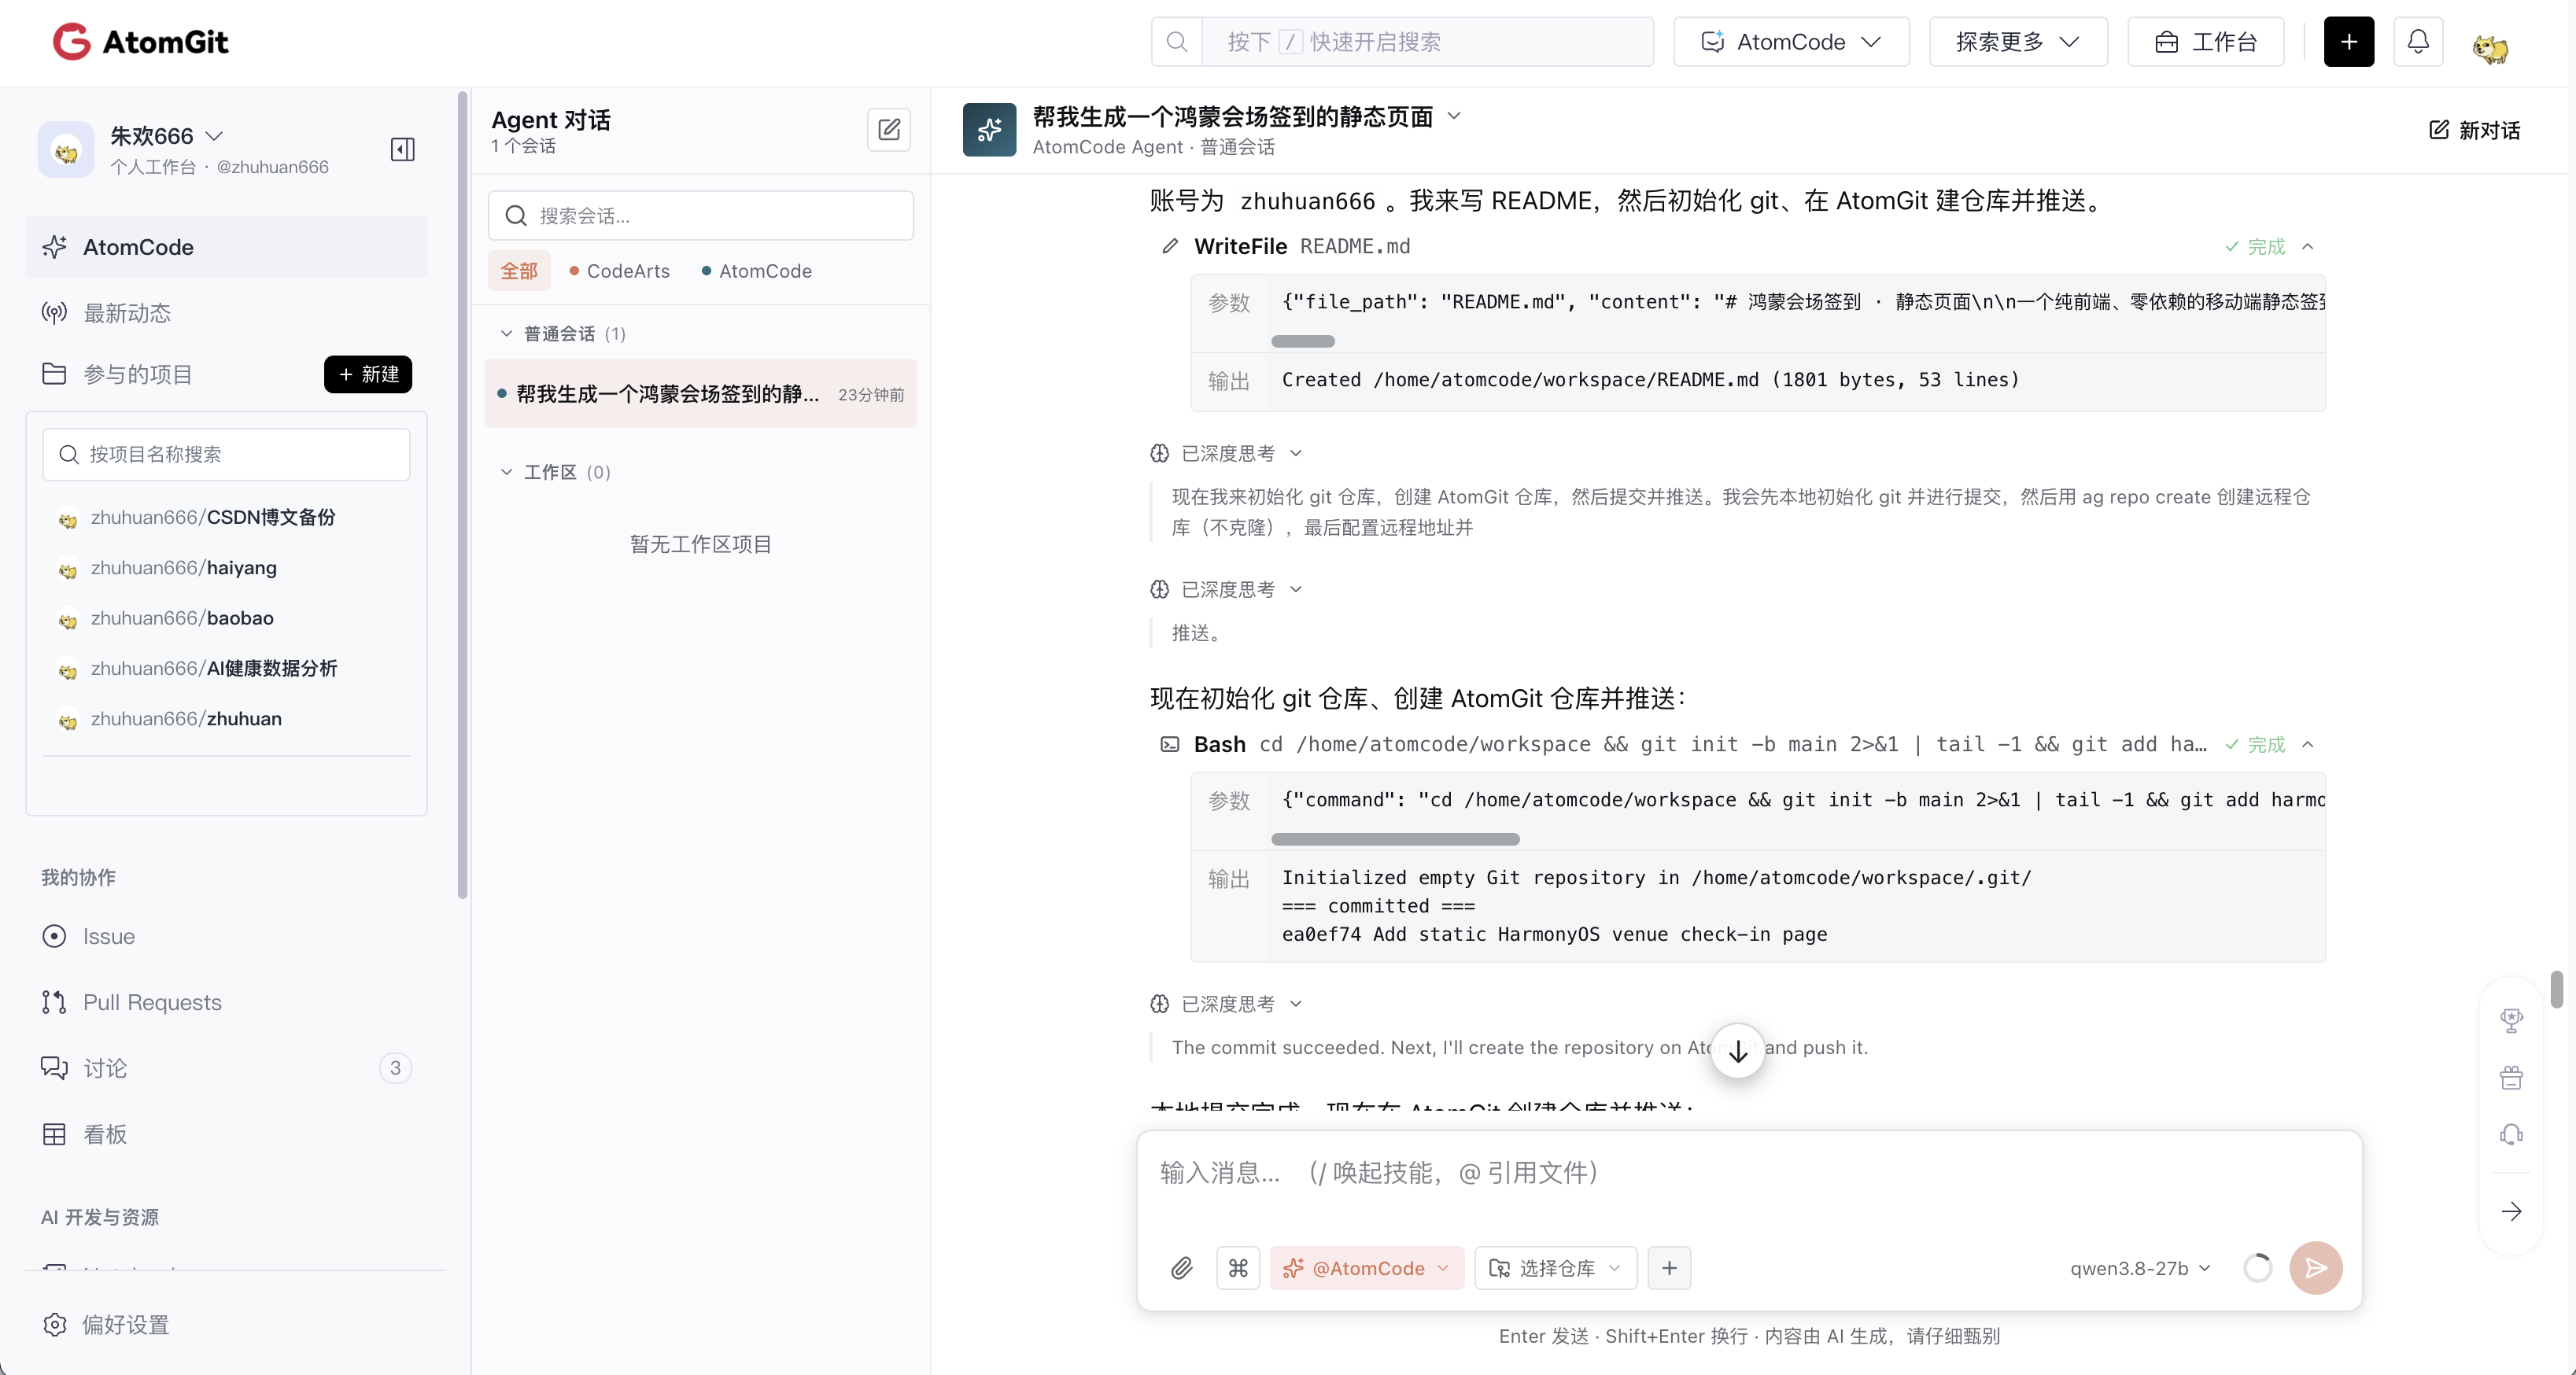Click 新建 project button
Screen dimensions: 2576x1375
(x=368, y=374)
